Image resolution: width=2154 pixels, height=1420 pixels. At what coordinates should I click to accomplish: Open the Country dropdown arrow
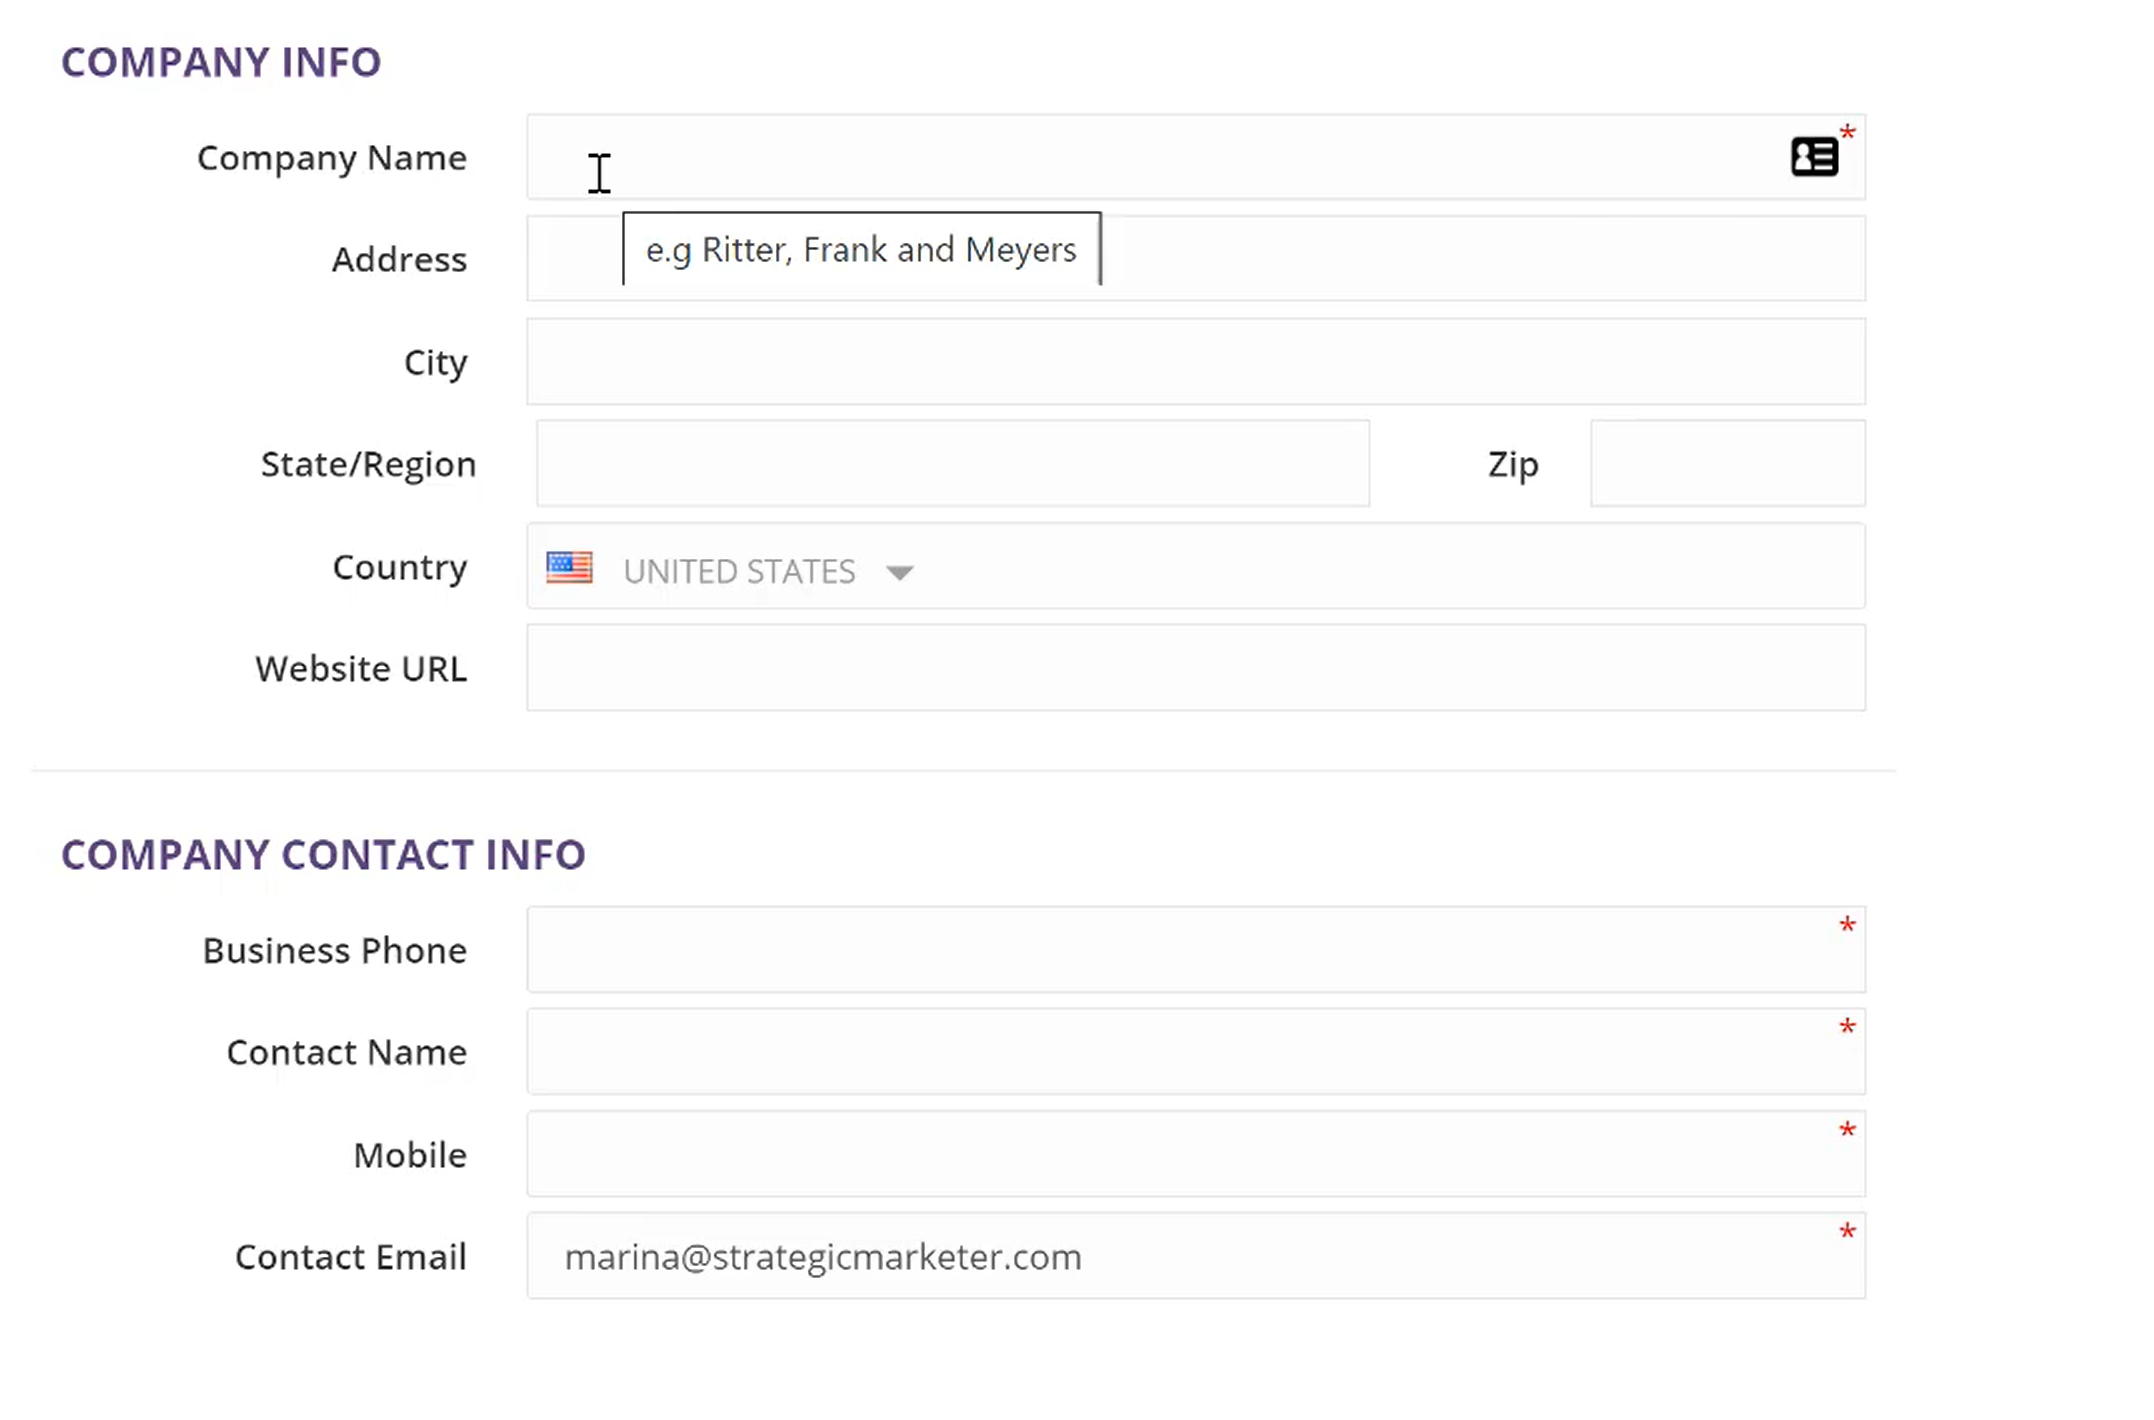(x=899, y=572)
